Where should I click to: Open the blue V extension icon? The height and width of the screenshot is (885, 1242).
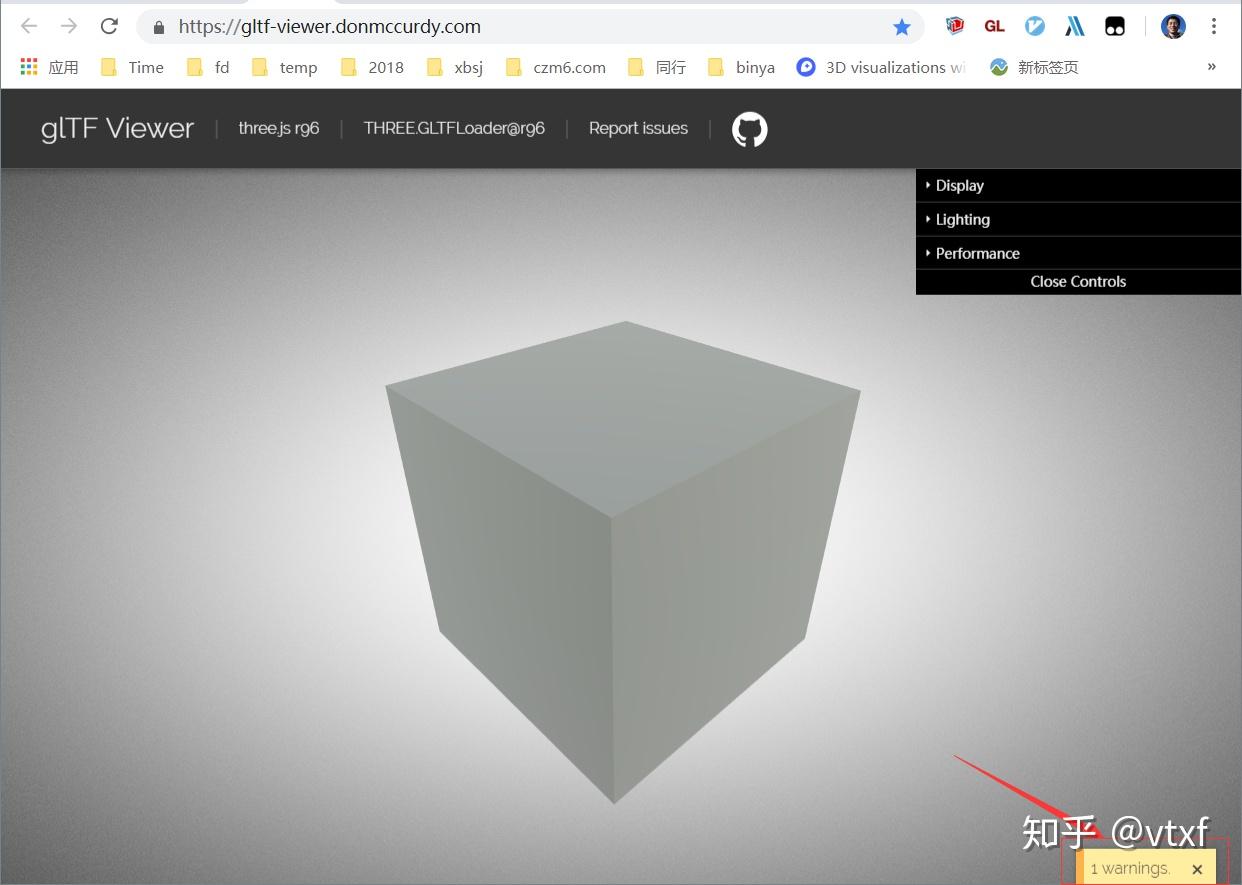coord(1034,25)
